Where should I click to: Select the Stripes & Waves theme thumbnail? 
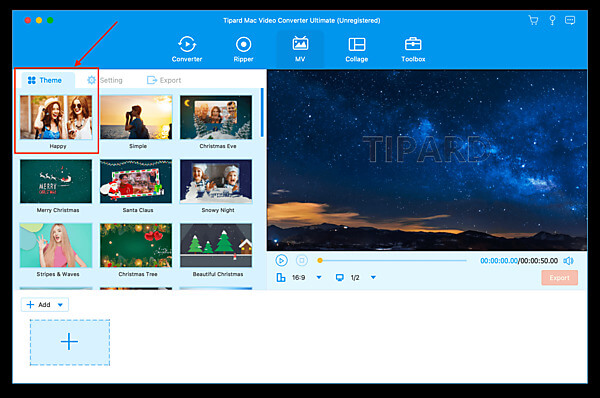(56, 245)
